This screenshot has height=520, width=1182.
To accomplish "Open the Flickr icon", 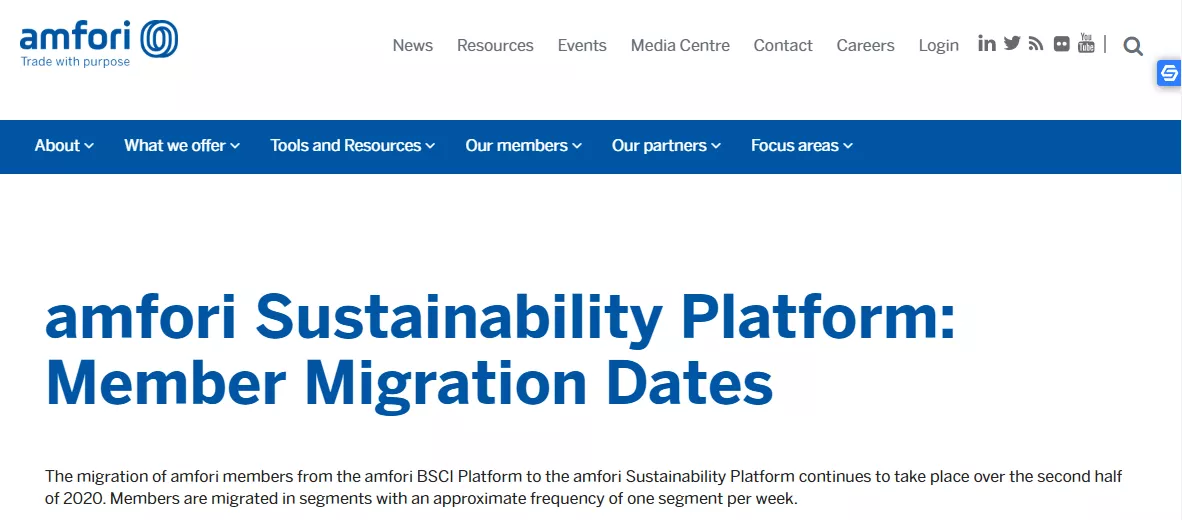I will click(x=1061, y=44).
